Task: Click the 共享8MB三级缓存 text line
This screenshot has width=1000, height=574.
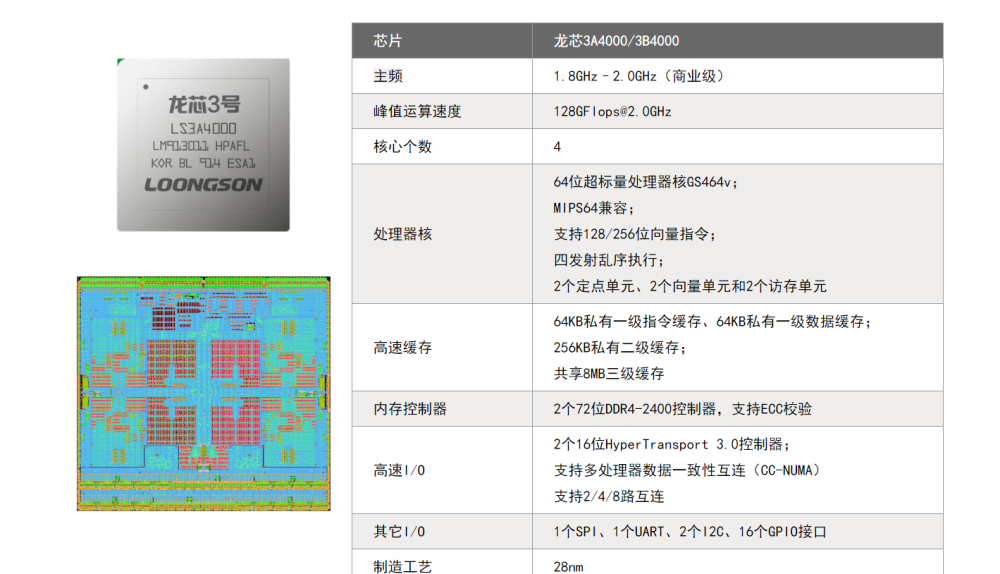Action: (608, 373)
